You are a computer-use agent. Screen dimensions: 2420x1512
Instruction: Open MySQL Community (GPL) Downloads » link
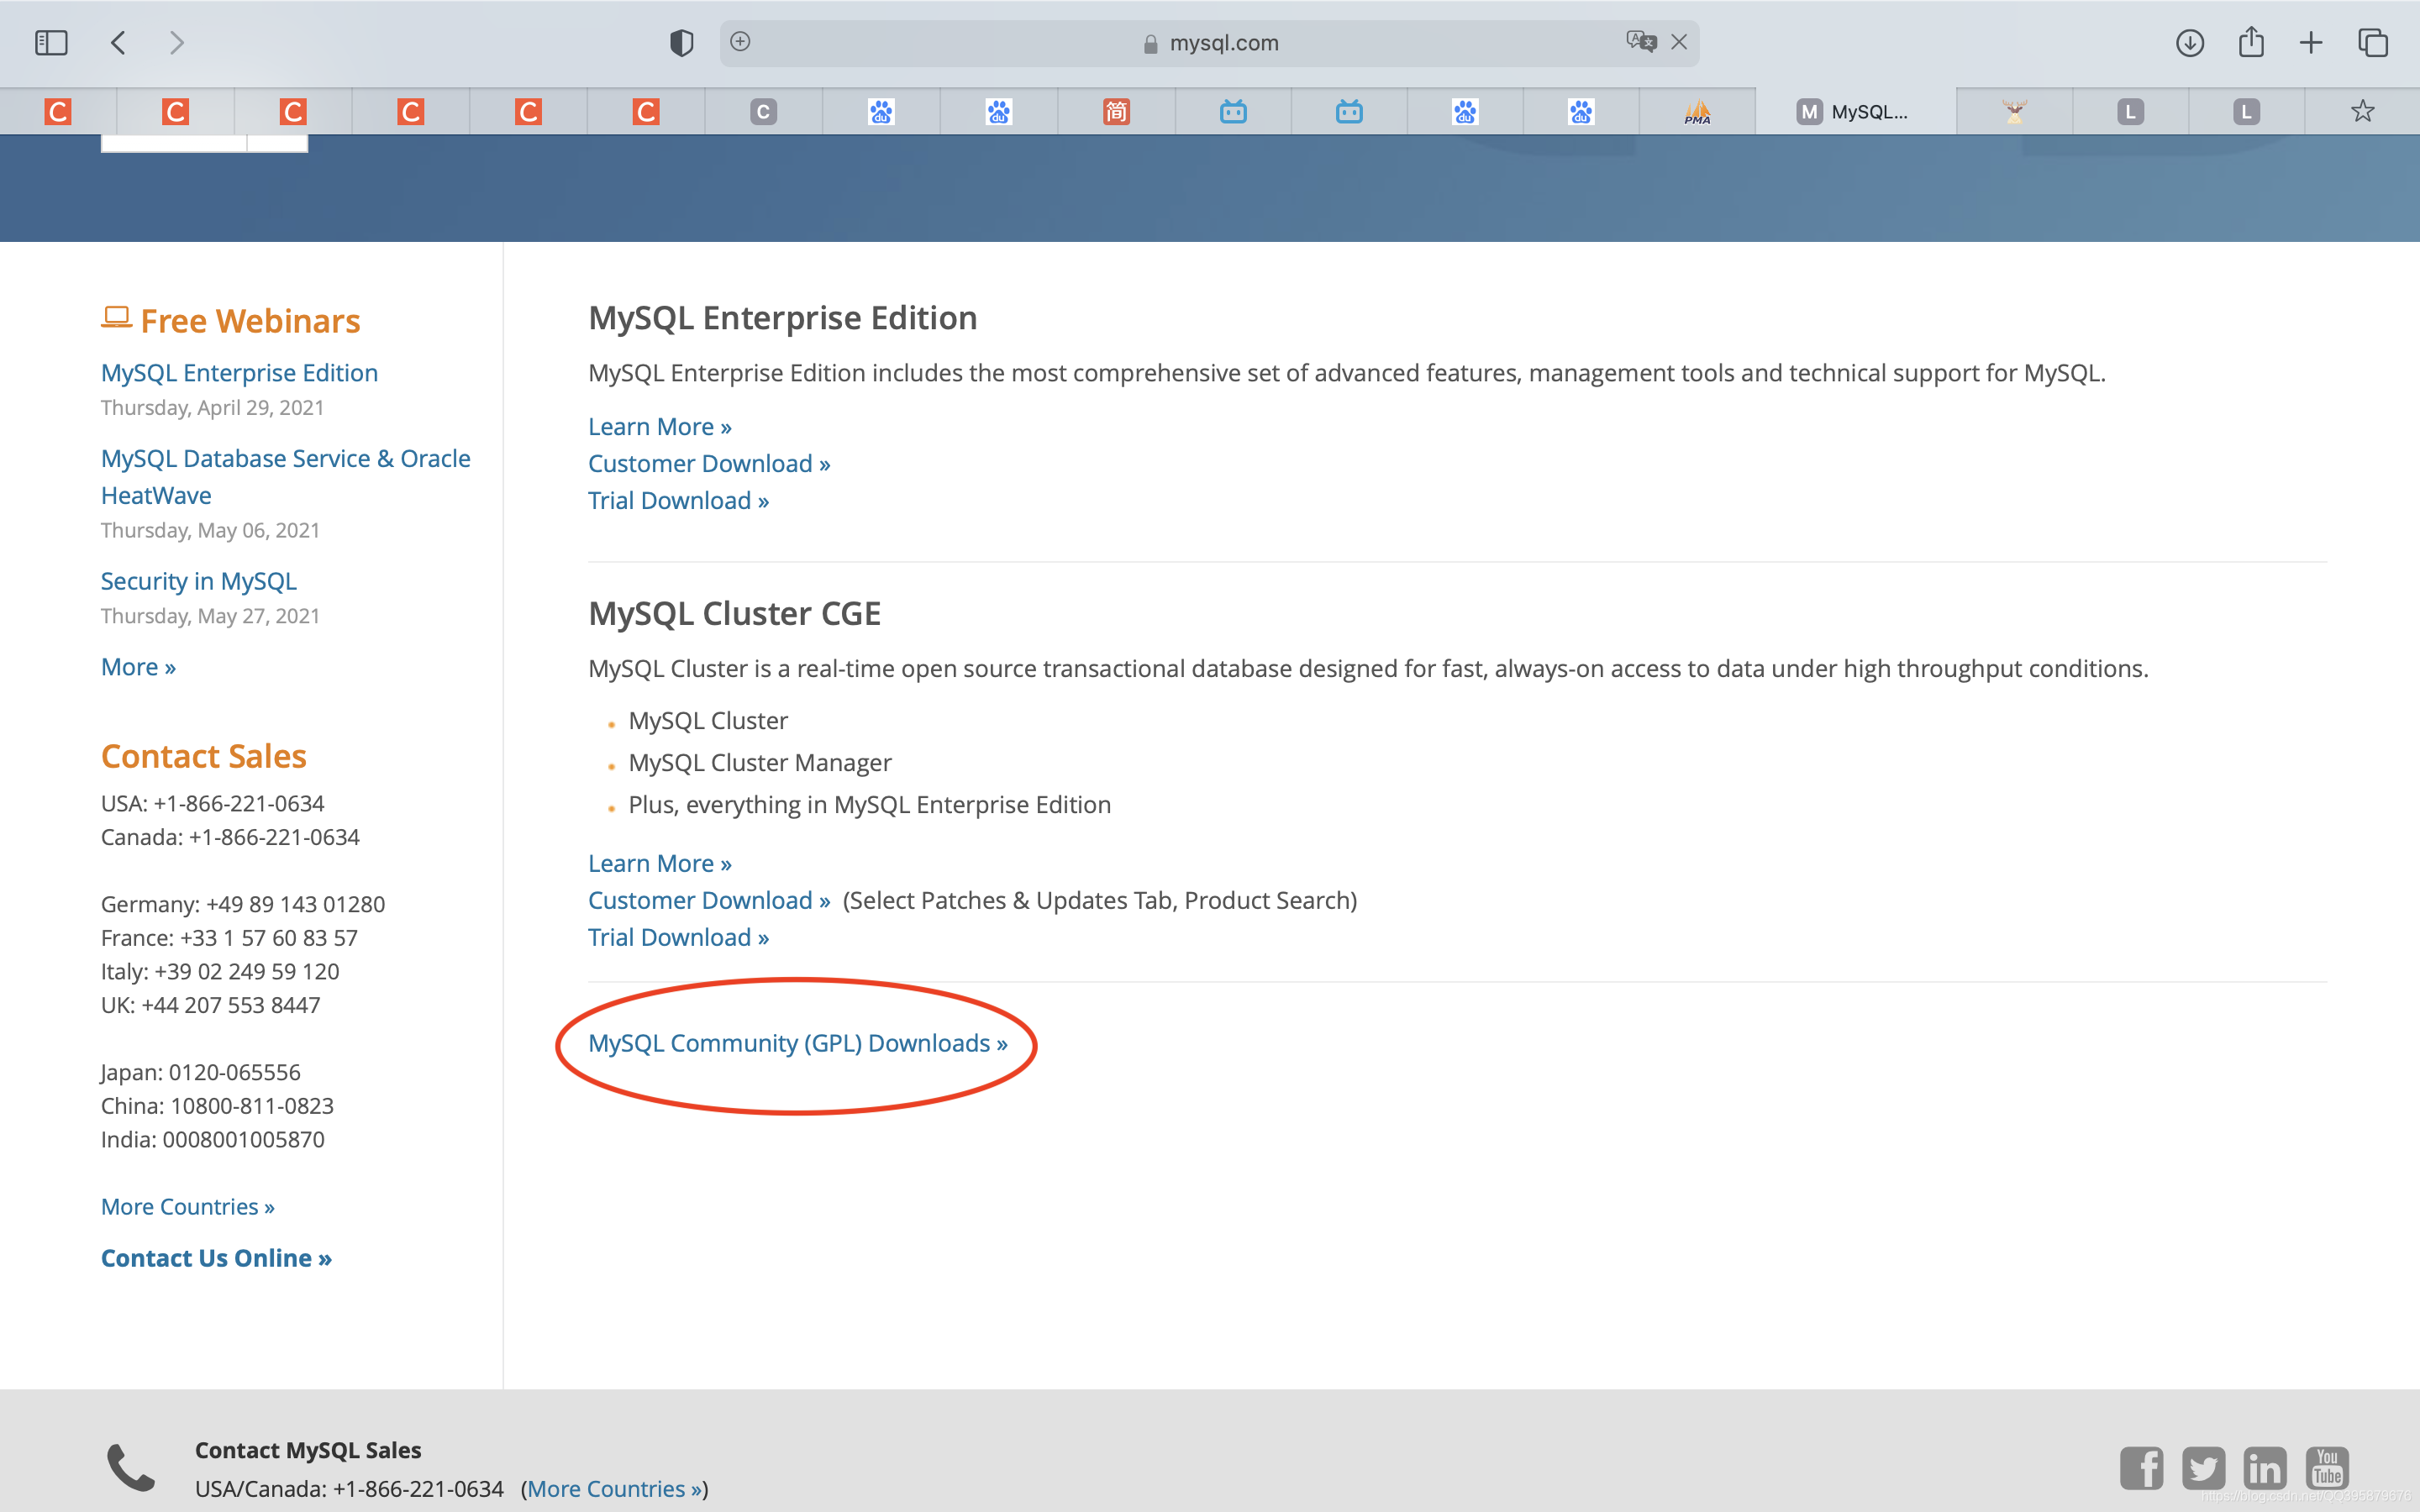point(798,1043)
